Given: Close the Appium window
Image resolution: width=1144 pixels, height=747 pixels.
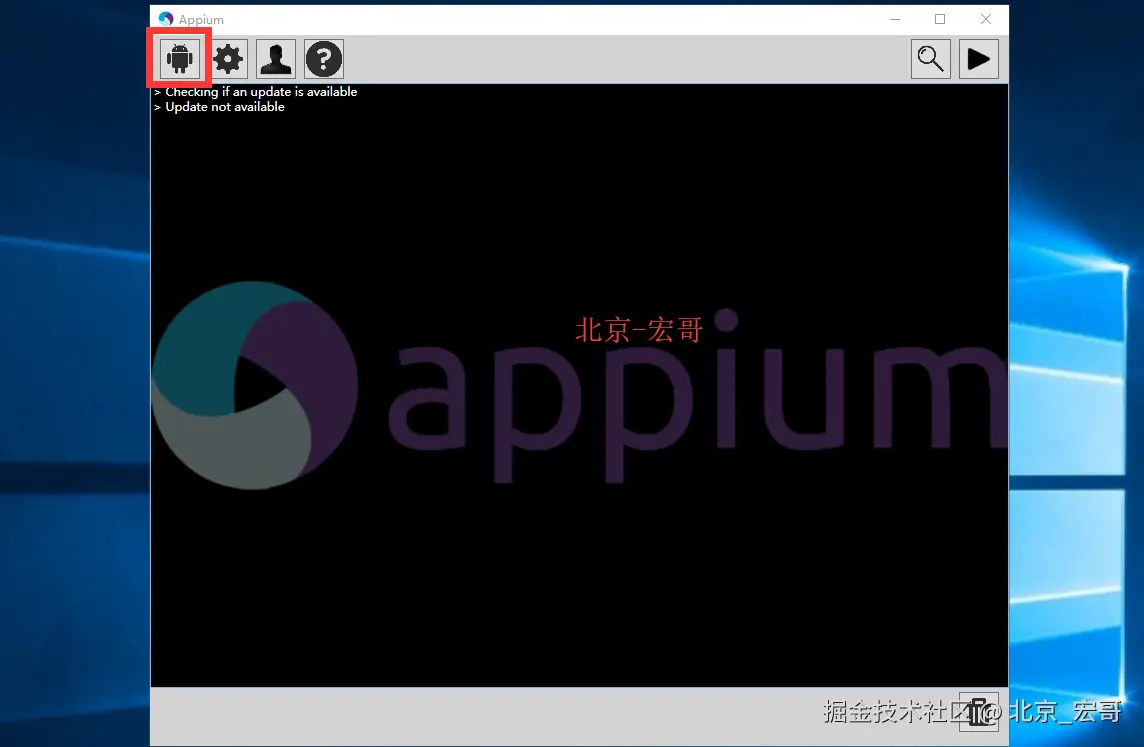Looking at the screenshot, I should coord(986,19).
